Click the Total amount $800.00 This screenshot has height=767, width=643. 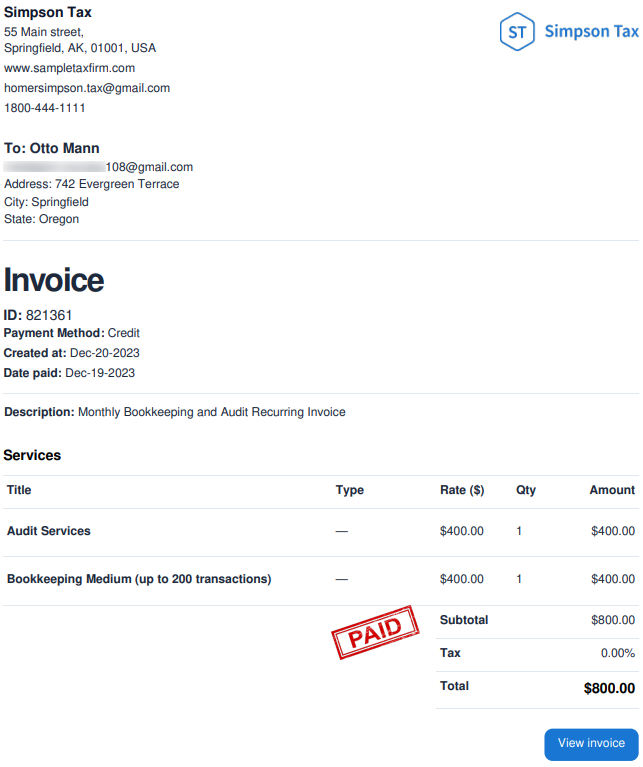pyautogui.click(x=609, y=688)
